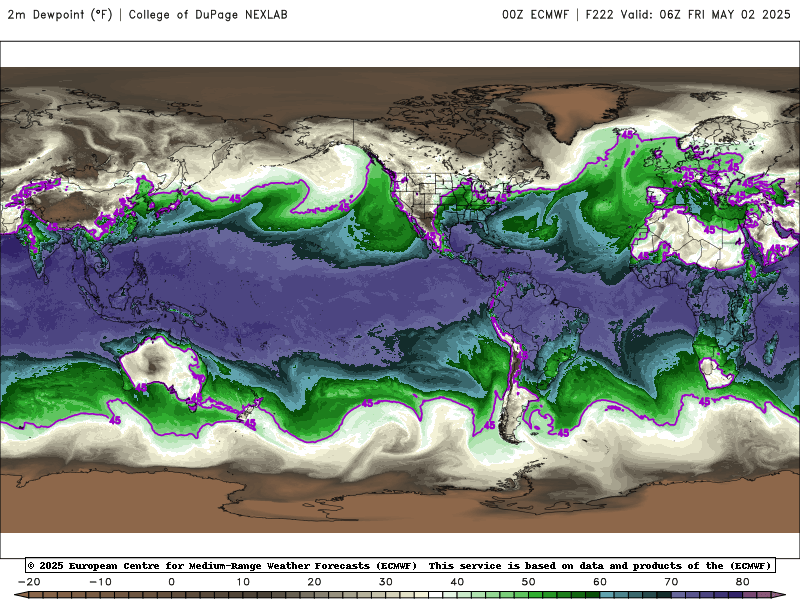Click the 0 color scale label
Image resolution: width=800 pixels, height=600 pixels.
pyautogui.click(x=171, y=582)
